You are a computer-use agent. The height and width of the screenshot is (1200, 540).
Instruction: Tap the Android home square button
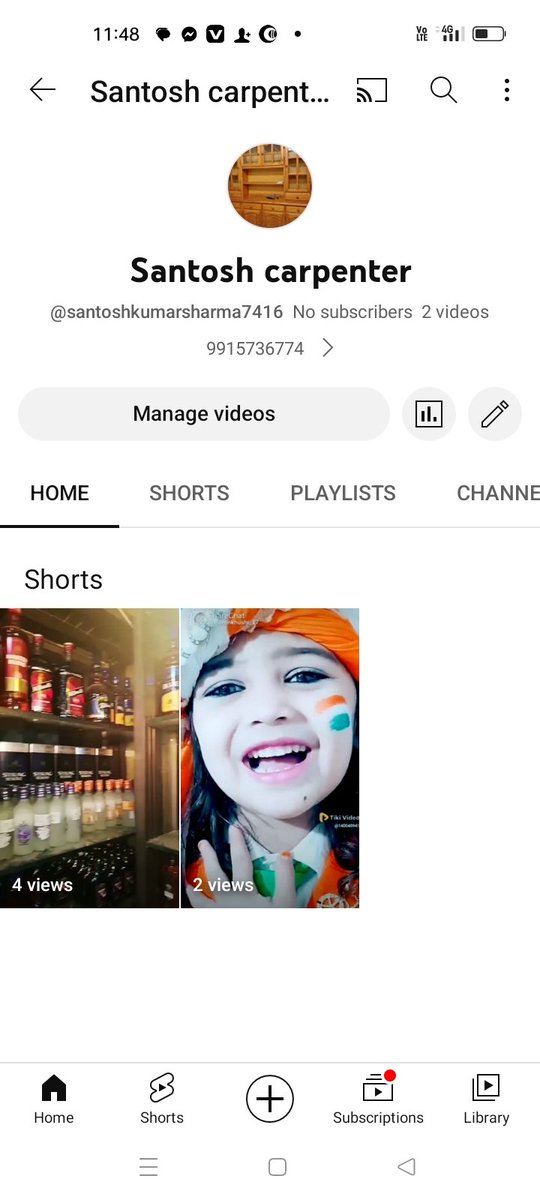[278, 1167]
